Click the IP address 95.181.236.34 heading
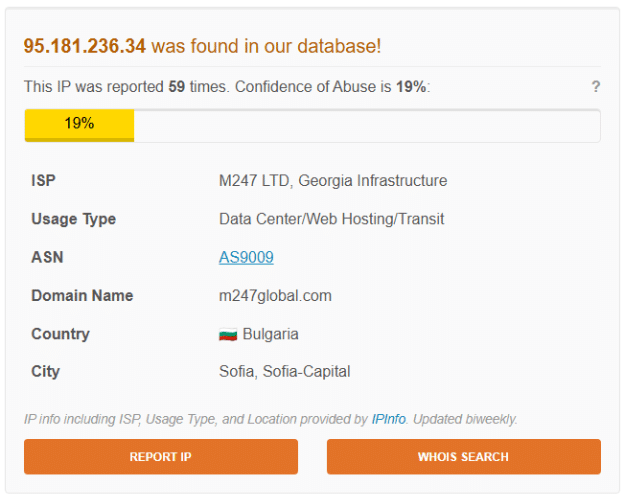 click(85, 46)
